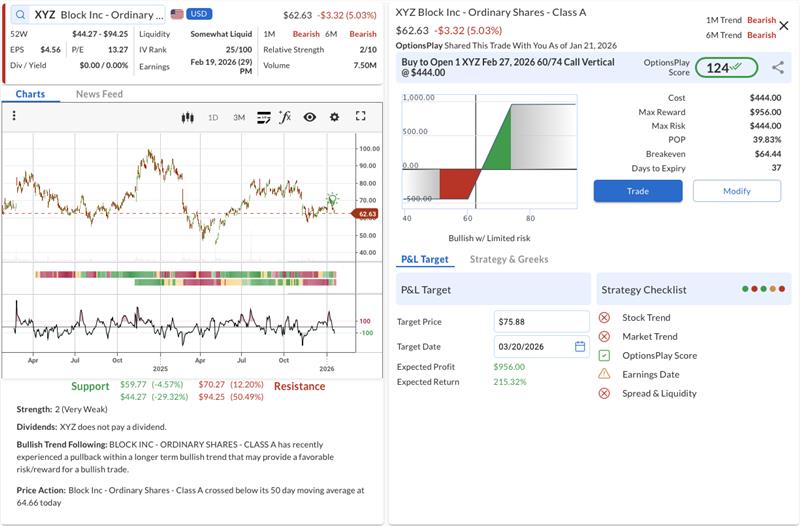Click the share trade icon
Image resolution: width=800 pixels, height=527 pixels.
(x=778, y=68)
